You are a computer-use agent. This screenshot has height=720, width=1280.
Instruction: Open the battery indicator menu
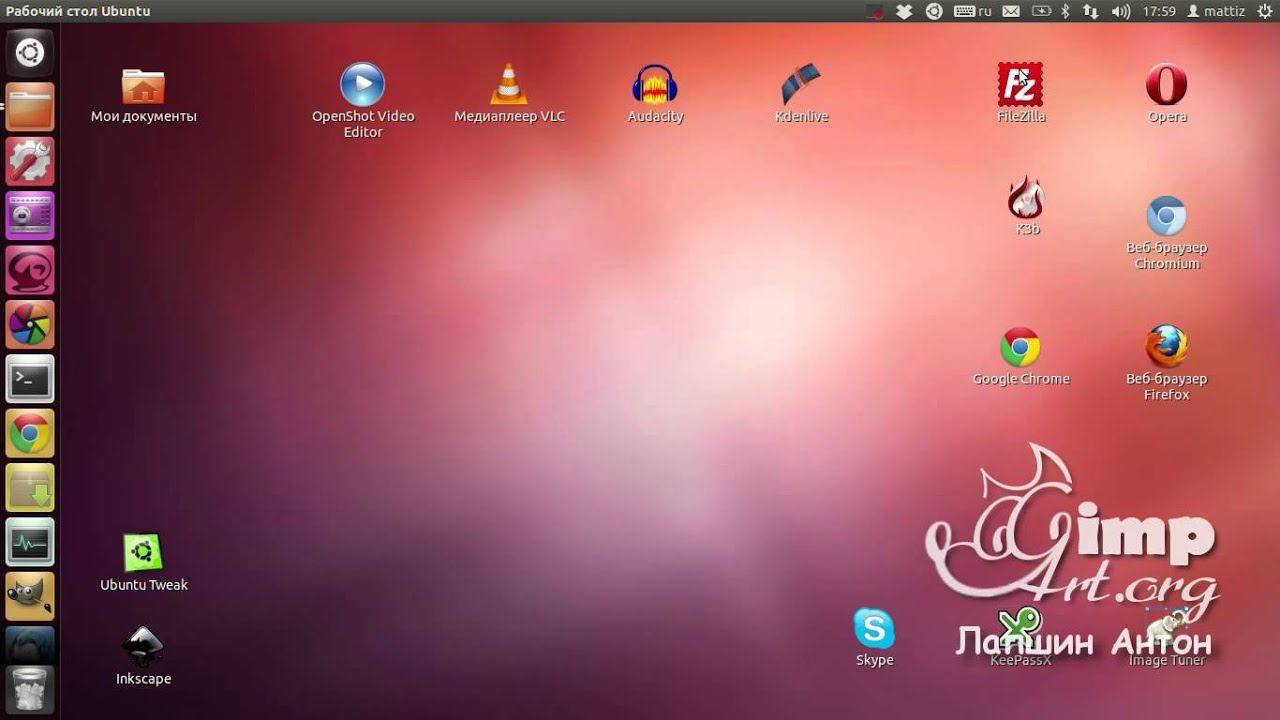1041,11
